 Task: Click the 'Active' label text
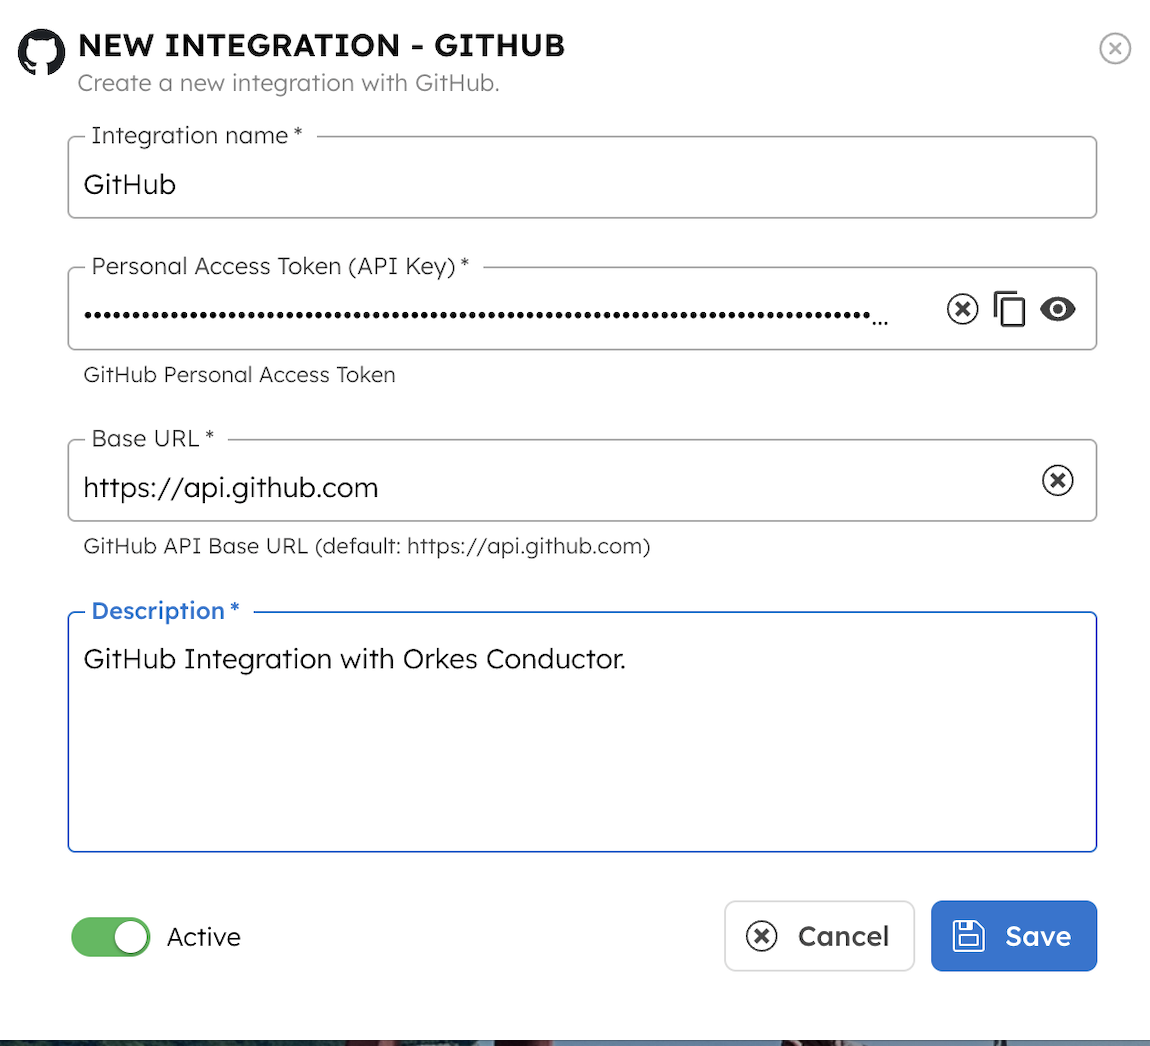[204, 937]
